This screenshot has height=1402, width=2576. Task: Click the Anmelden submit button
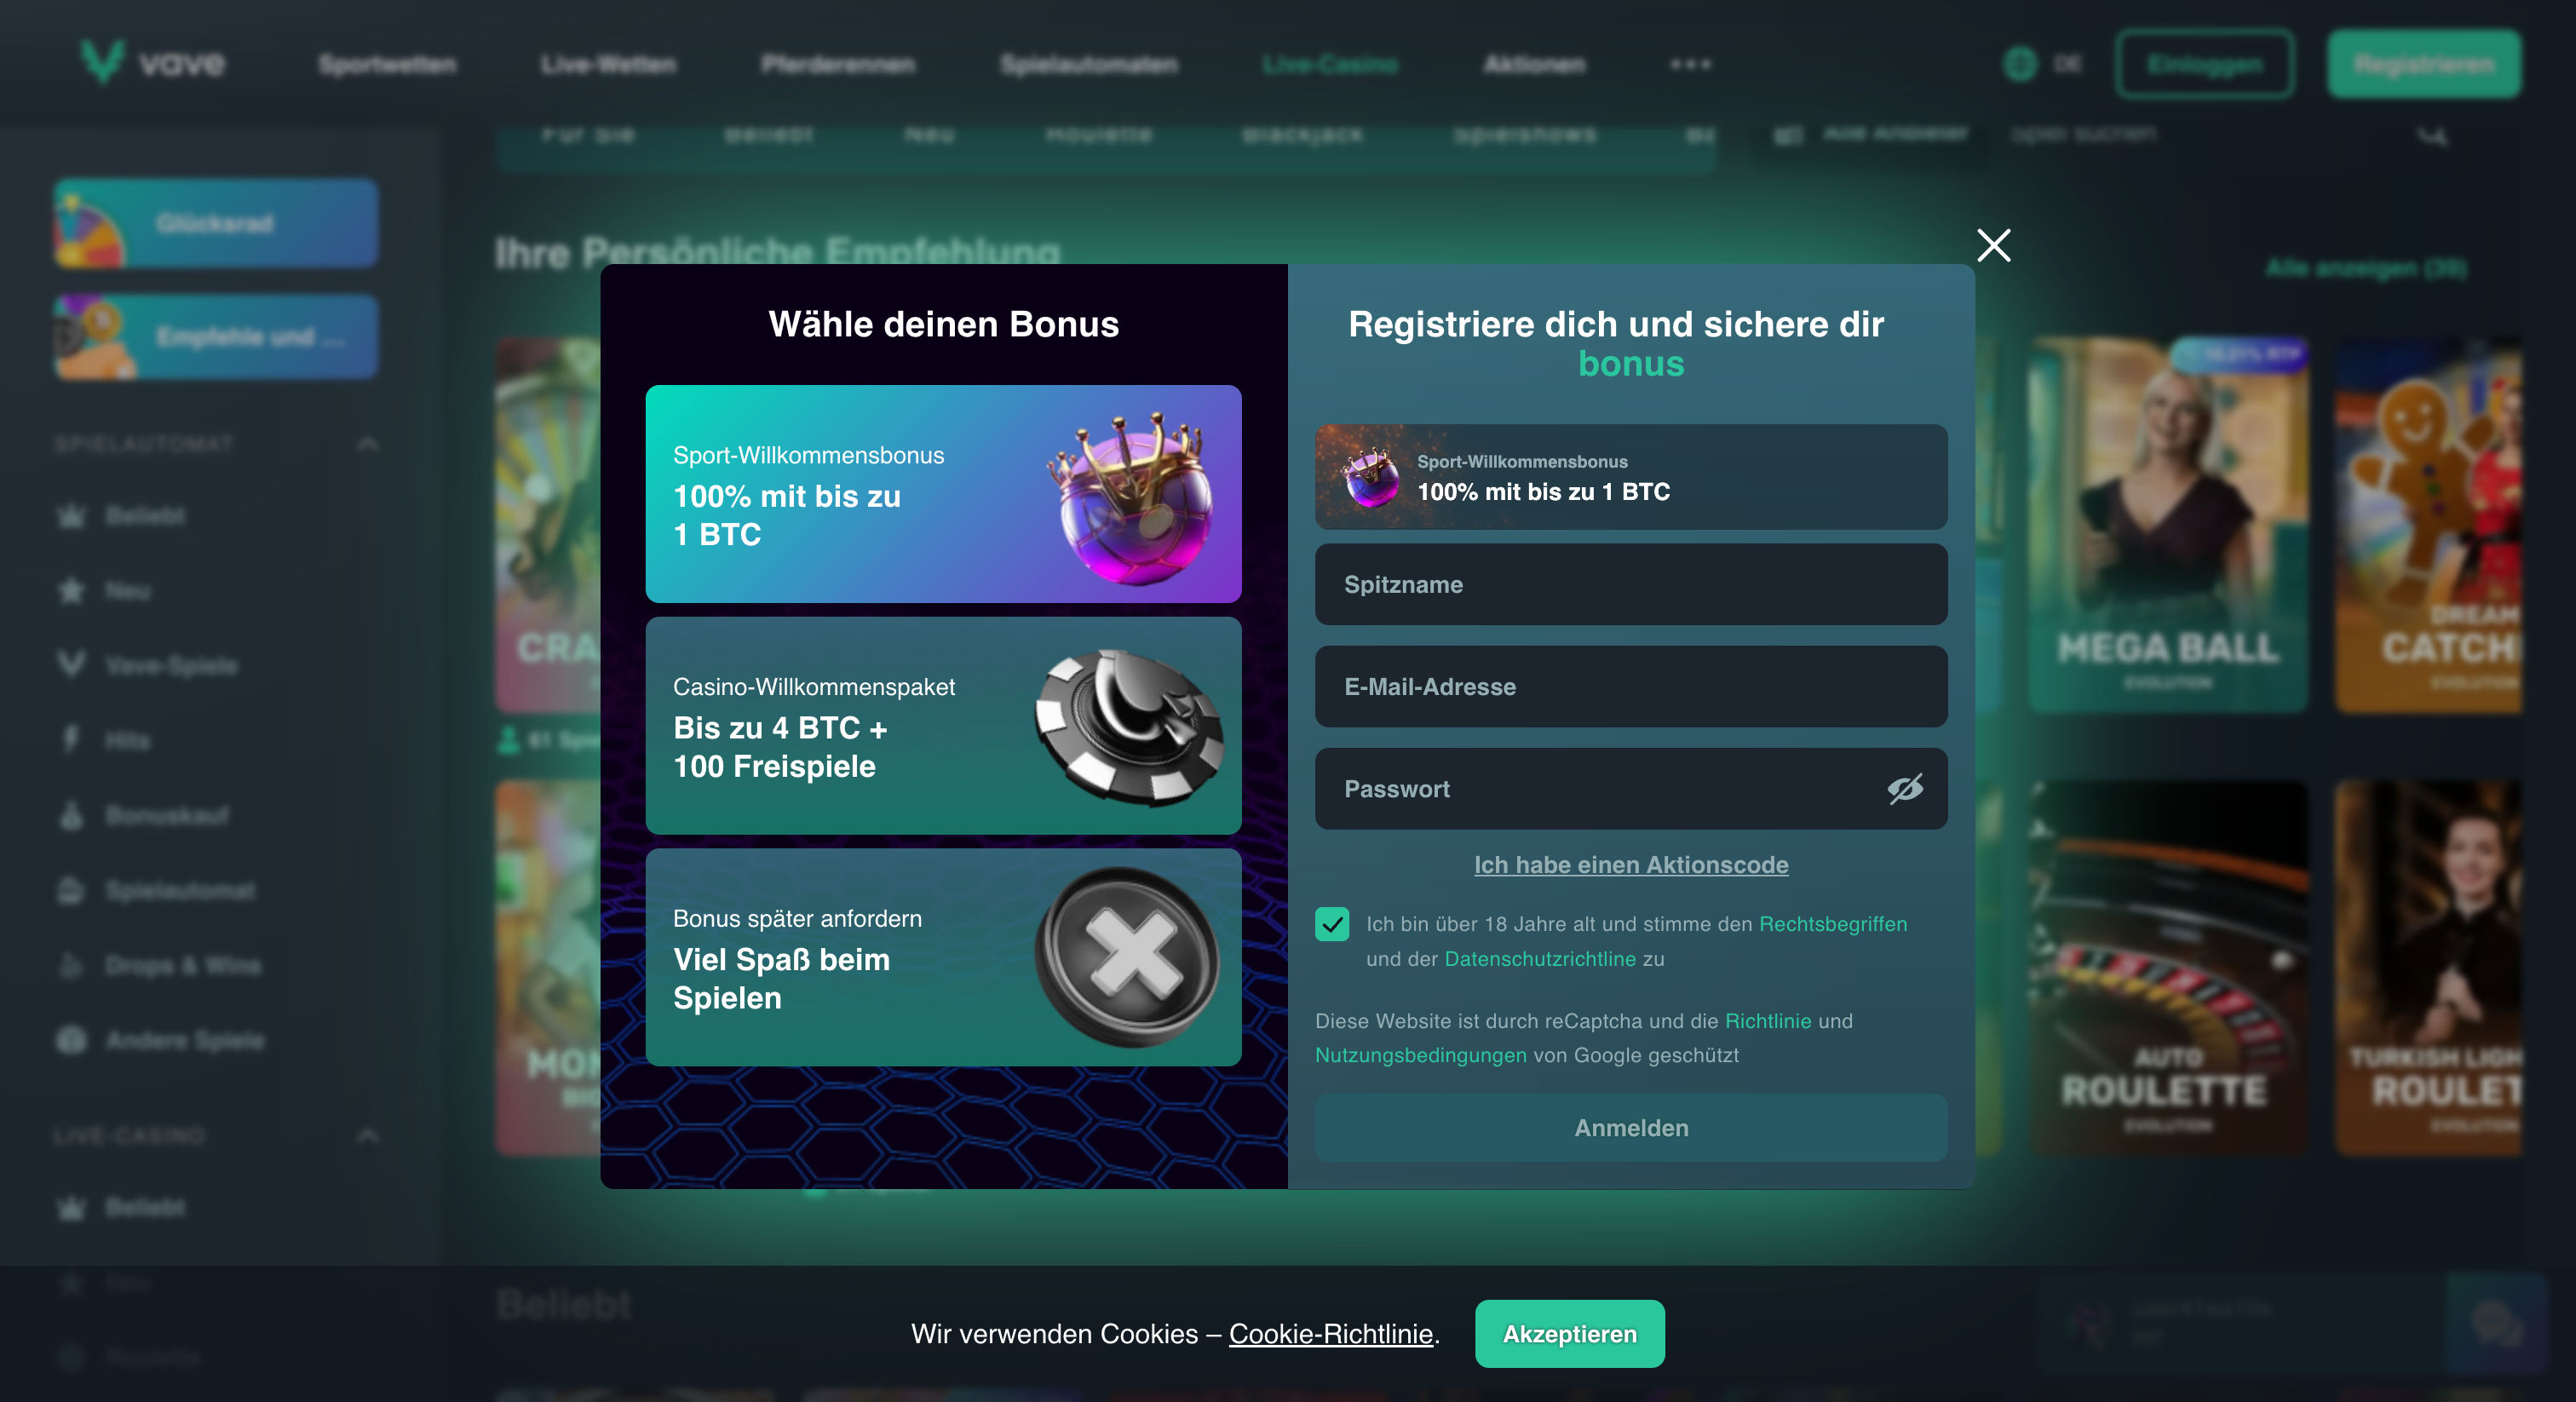(1631, 1128)
